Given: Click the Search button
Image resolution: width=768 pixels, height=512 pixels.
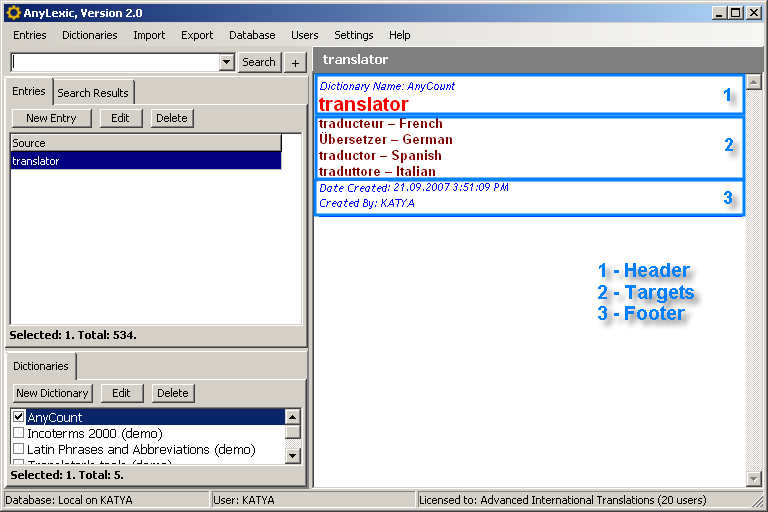Looking at the screenshot, I should pyautogui.click(x=259, y=62).
